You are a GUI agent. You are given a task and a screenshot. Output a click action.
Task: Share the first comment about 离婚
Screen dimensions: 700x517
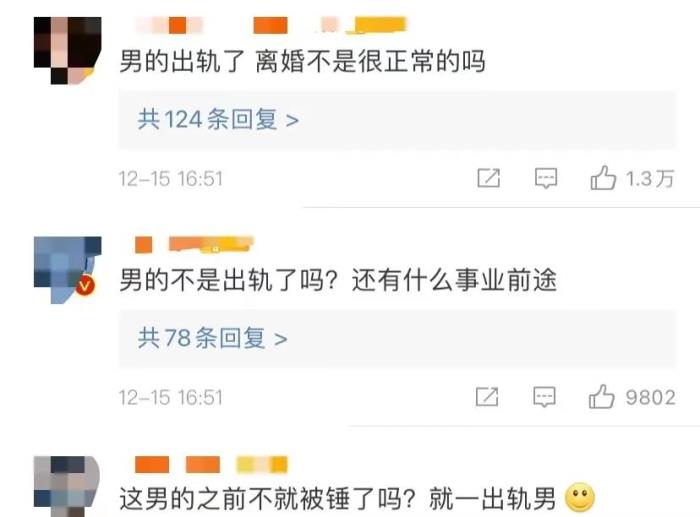(x=488, y=178)
